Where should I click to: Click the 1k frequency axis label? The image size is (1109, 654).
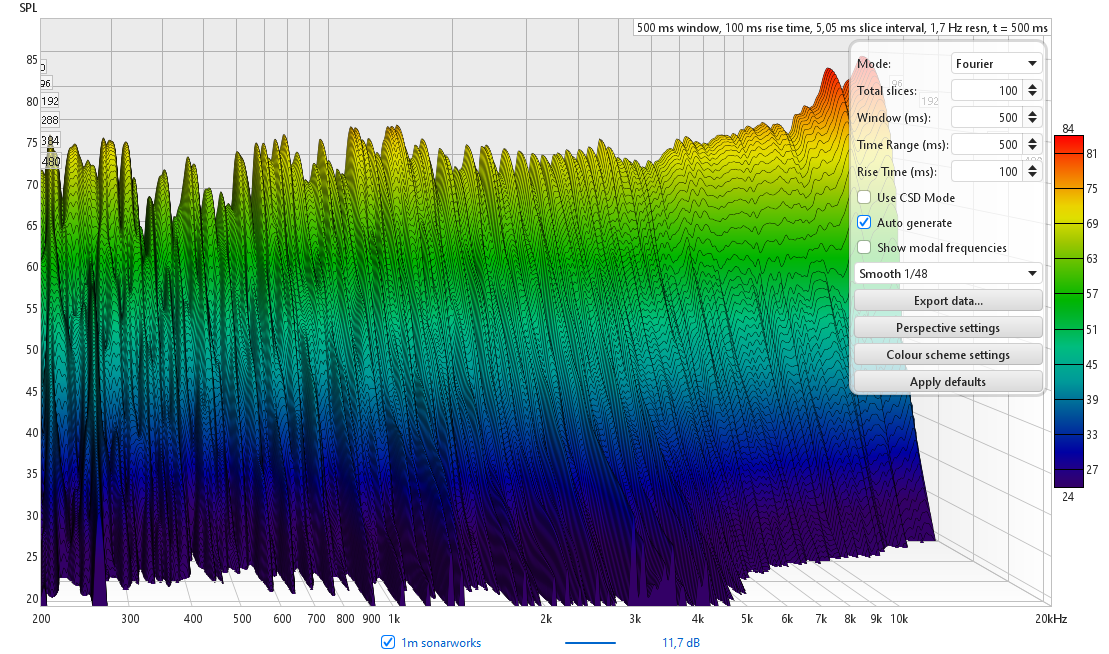point(394,619)
